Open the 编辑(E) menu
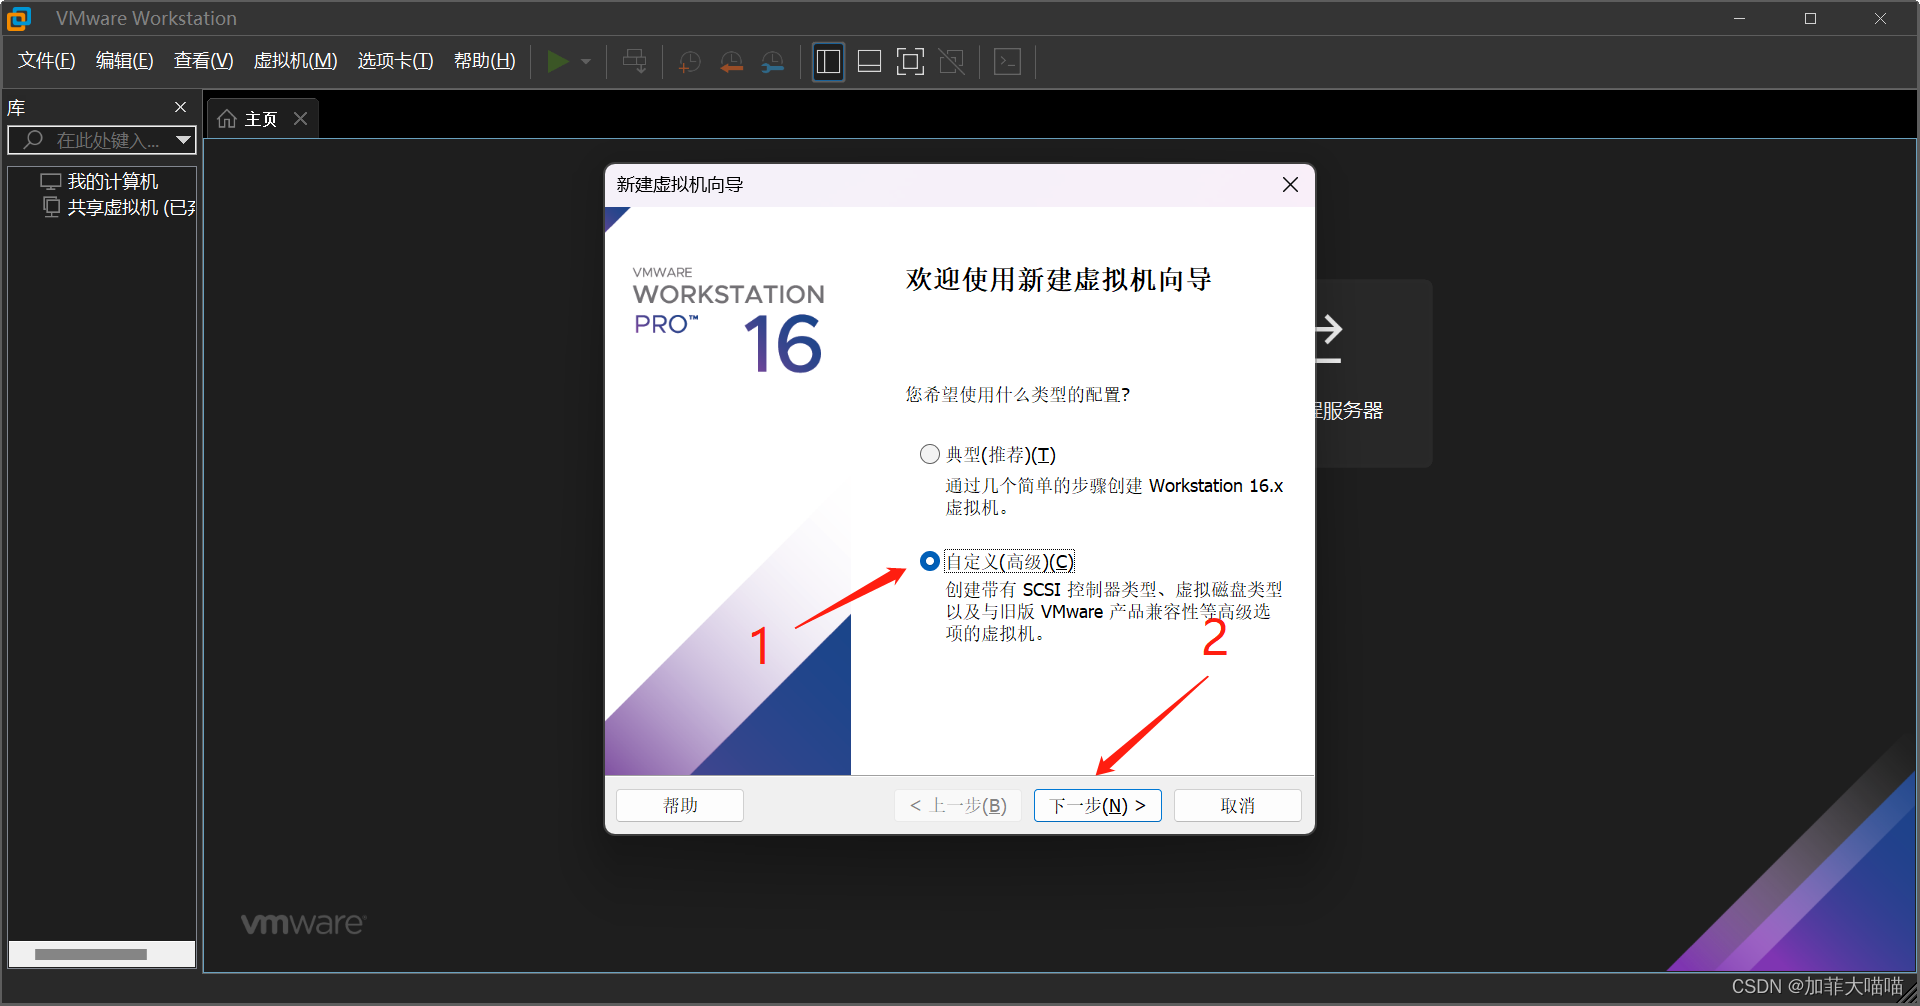 pyautogui.click(x=125, y=61)
